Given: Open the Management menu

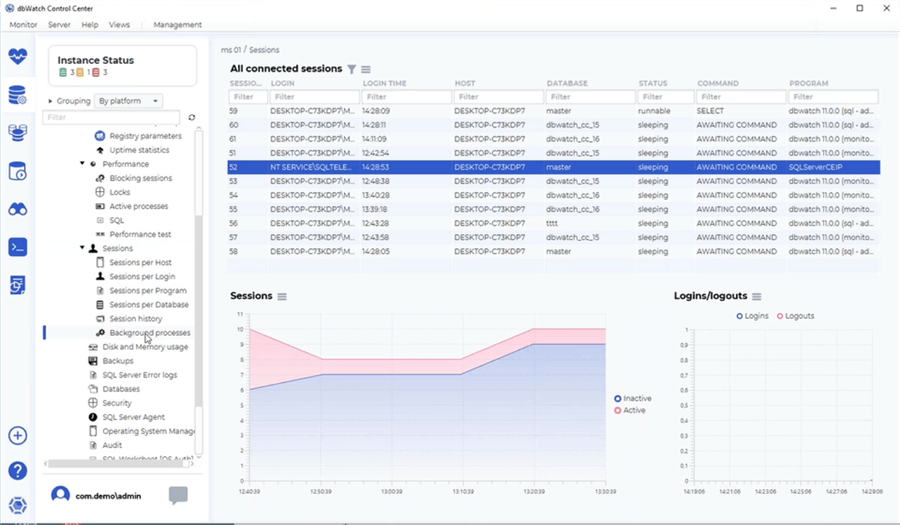Looking at the screenshot, I should (x=177, y=25).
